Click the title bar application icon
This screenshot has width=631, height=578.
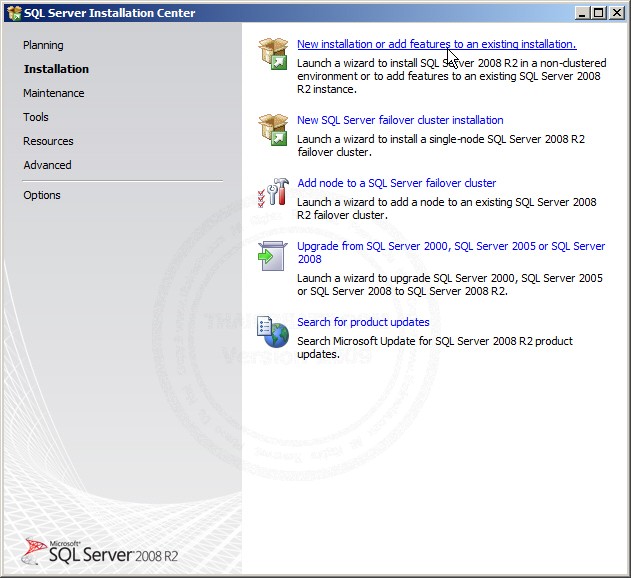click(x=14, y=13)
